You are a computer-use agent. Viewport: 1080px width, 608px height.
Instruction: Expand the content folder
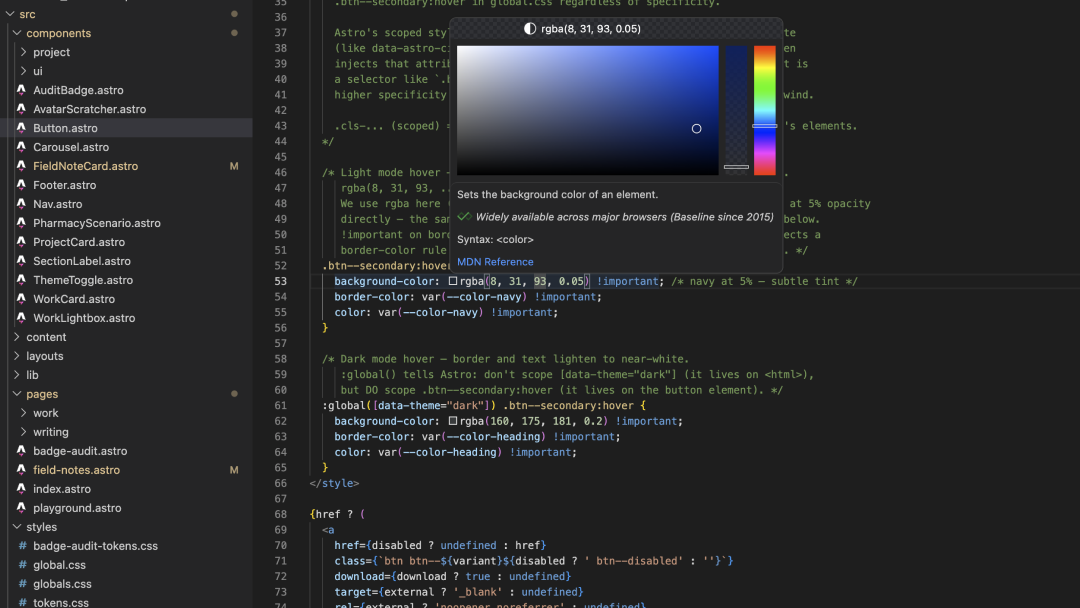coord(17,337)
